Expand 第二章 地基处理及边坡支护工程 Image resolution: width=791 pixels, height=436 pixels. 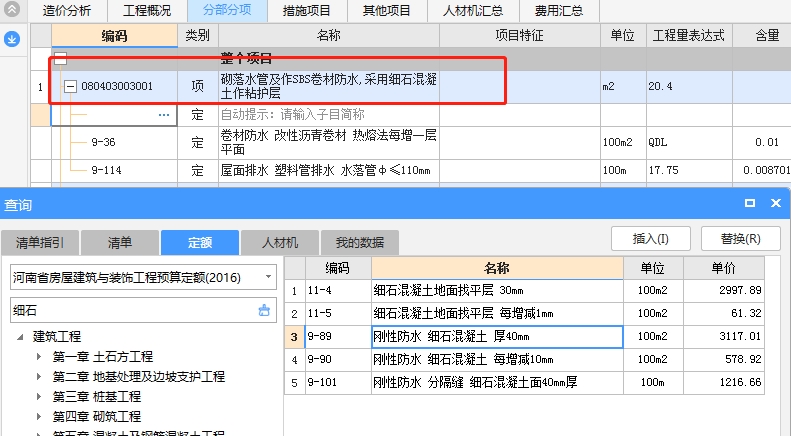(x=39, y=376)
